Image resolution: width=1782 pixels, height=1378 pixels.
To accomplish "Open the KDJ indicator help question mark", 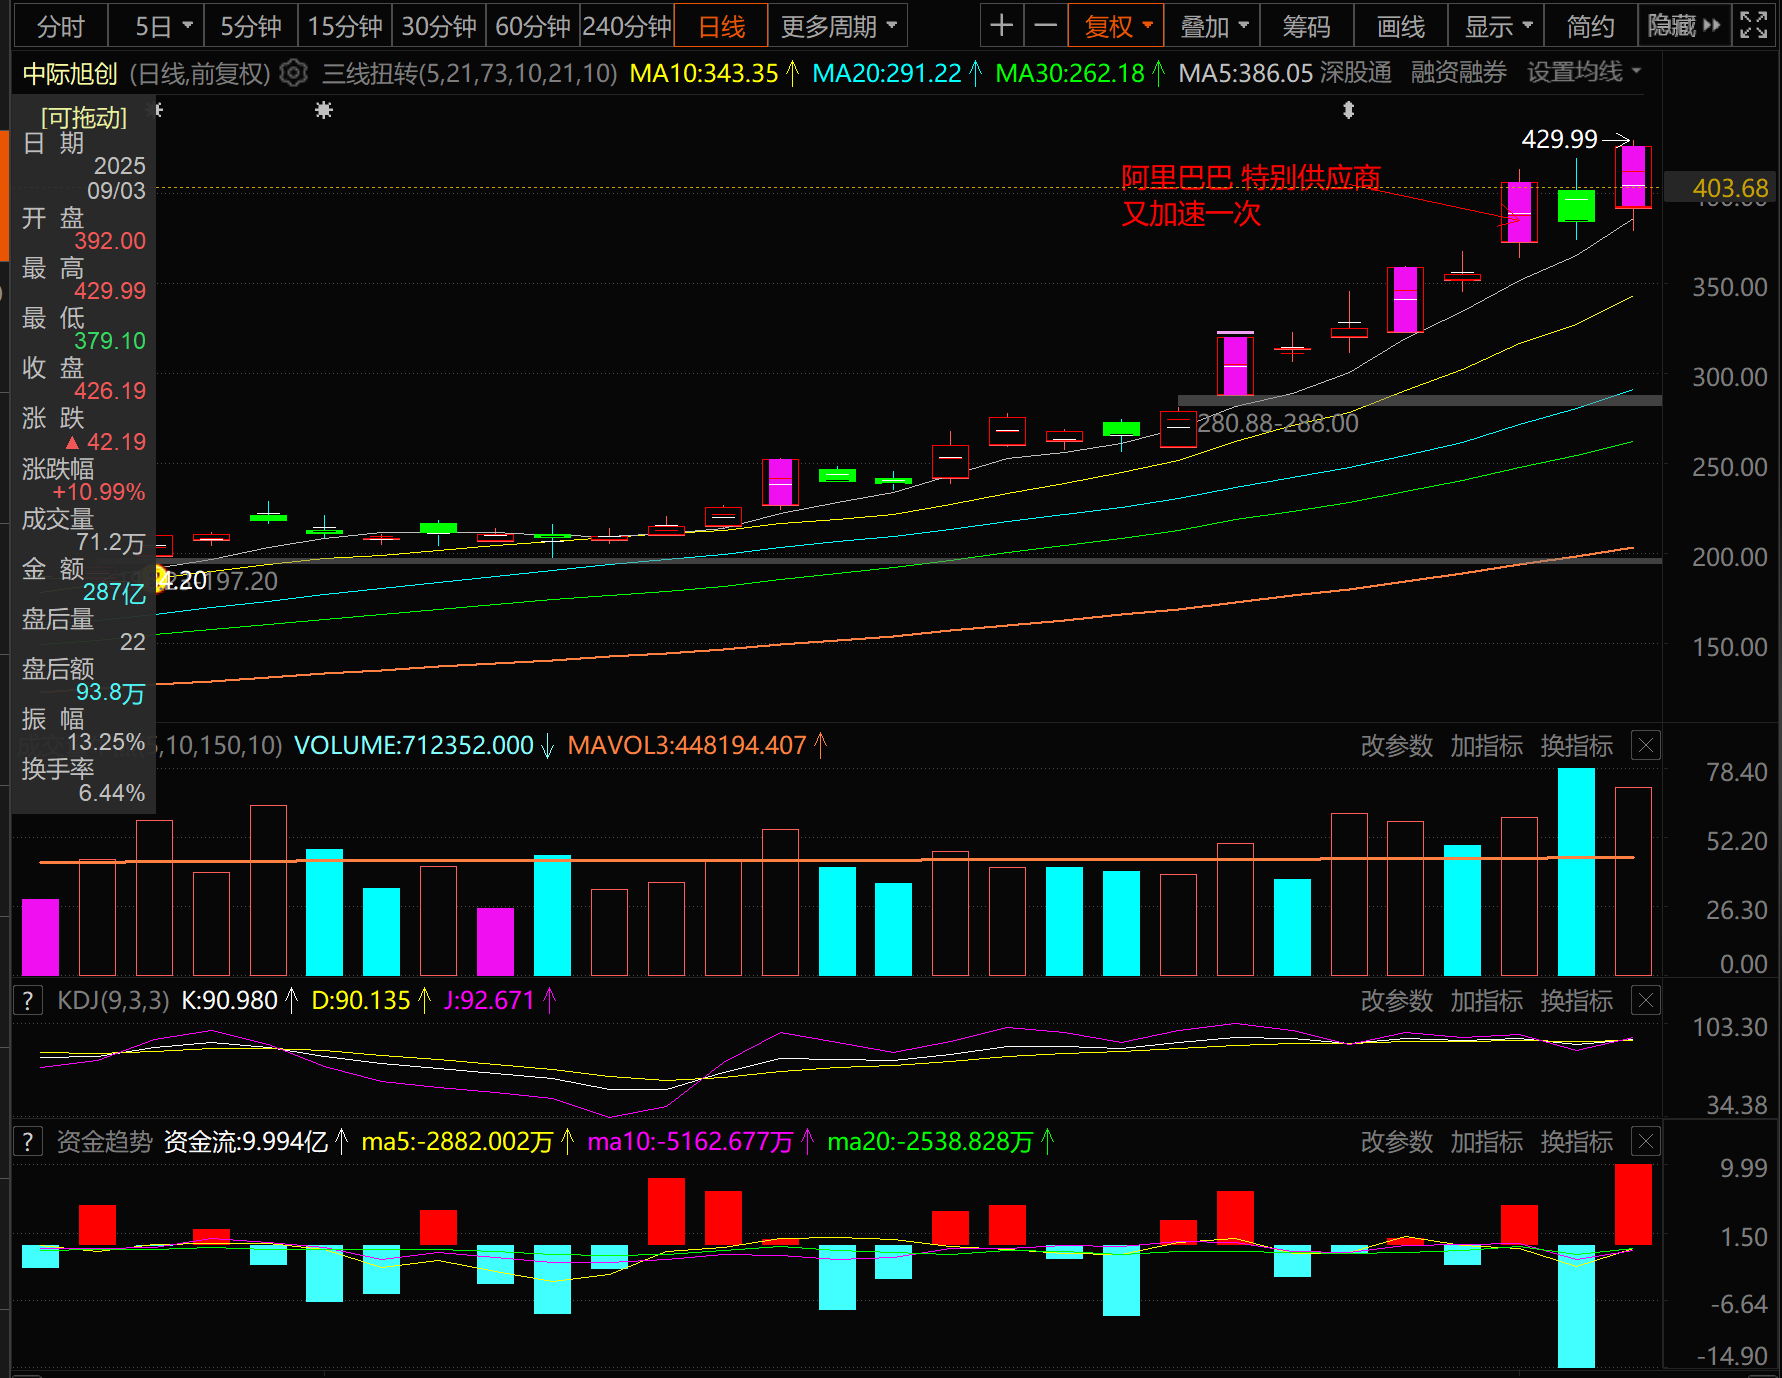I will (x=28, y=1000).
